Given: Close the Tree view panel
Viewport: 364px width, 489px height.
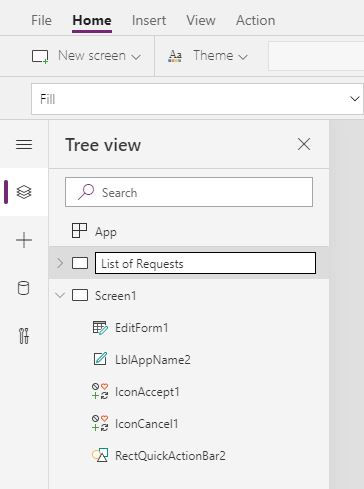Looking at the screenshot, I should click(x=304, y=144).
